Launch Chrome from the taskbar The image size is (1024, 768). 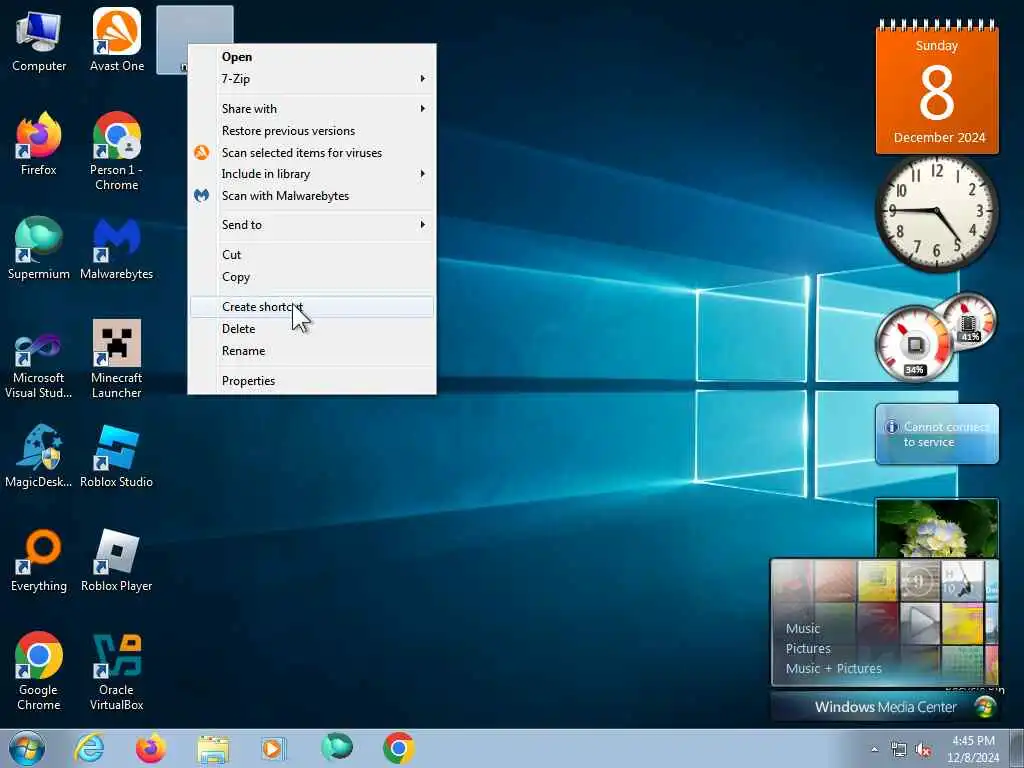398,748
